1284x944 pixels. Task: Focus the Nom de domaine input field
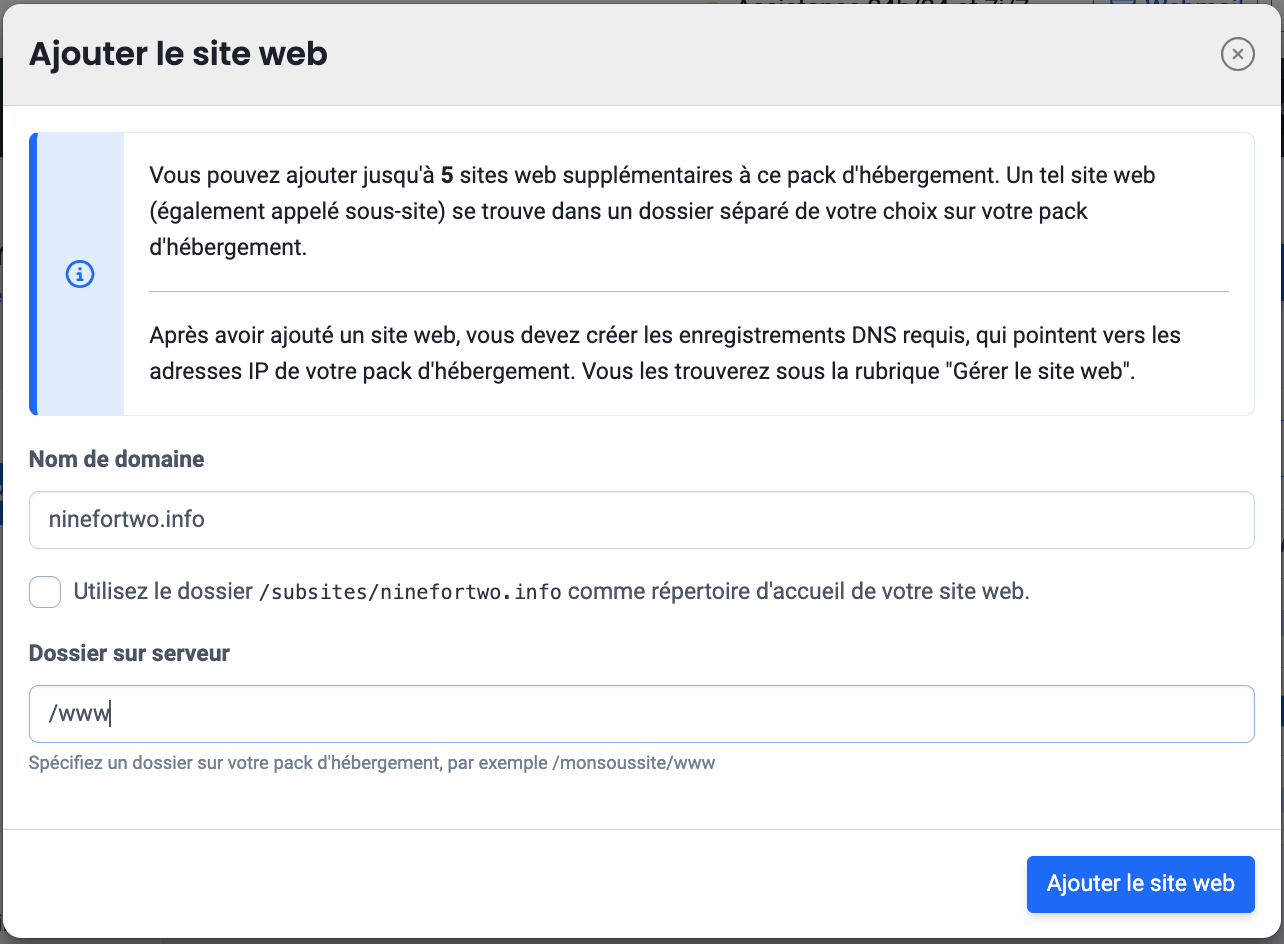(x=641, y=520)
